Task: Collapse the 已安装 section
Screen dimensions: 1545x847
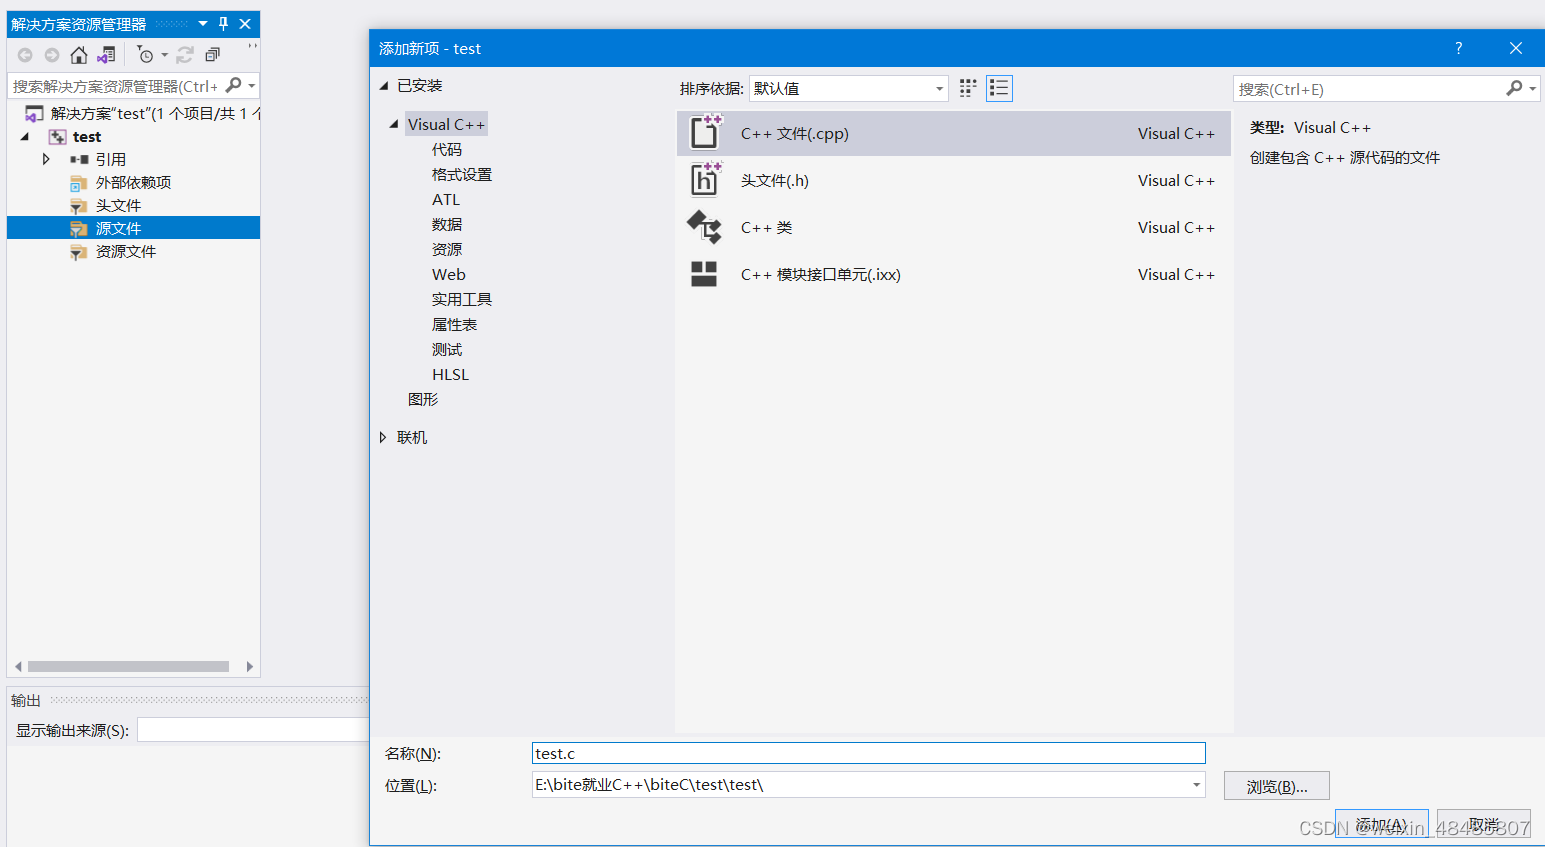Action: click(x=383, y=86)
